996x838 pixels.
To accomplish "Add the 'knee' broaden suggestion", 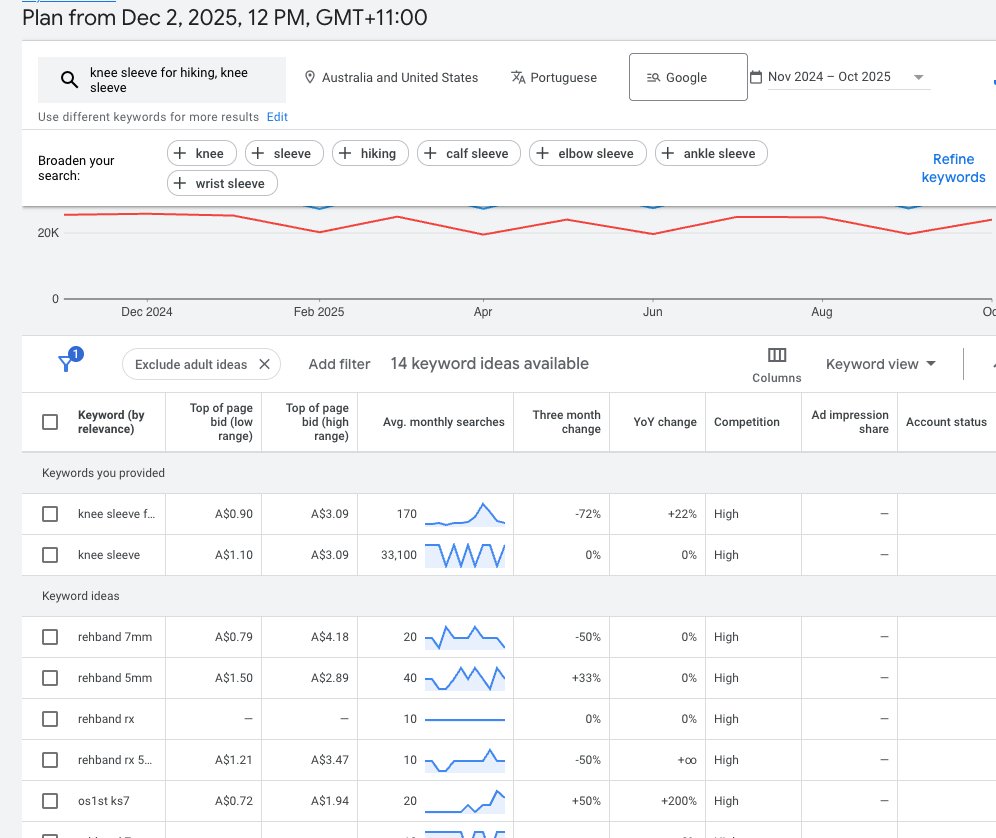I will (x=201, y=153).
